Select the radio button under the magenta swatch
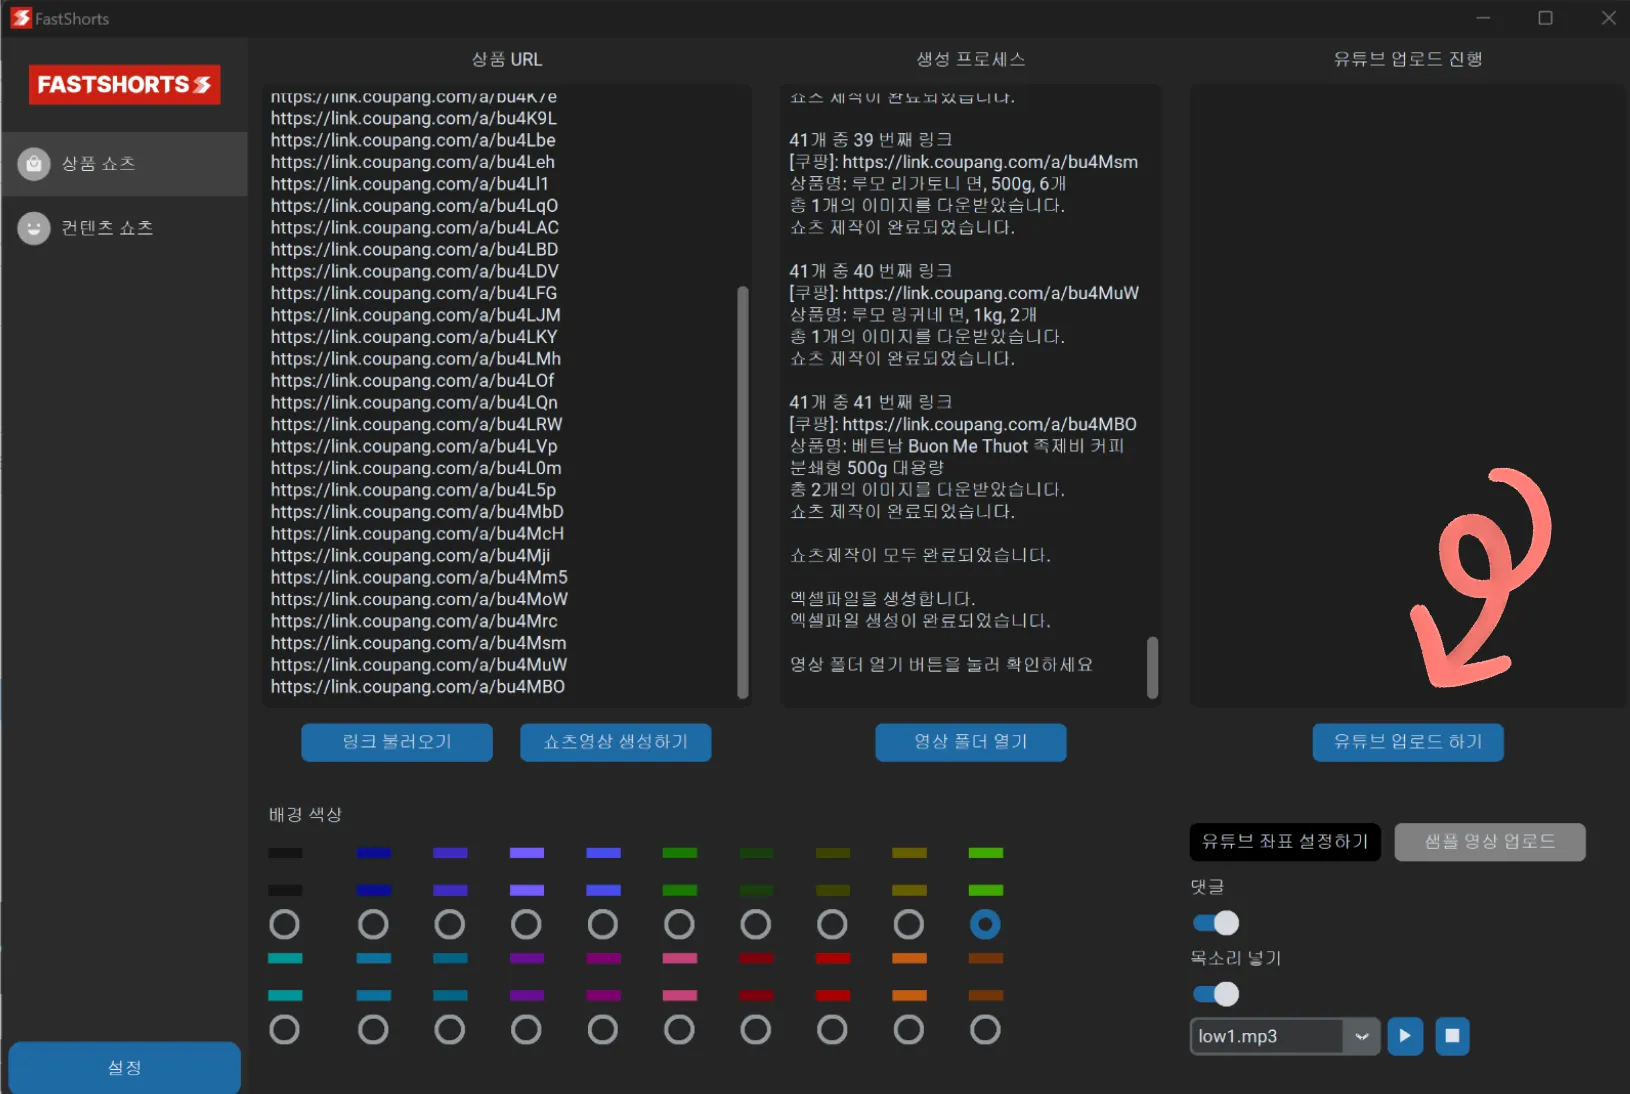Screen dimensions: 1630x1094 603,1030
